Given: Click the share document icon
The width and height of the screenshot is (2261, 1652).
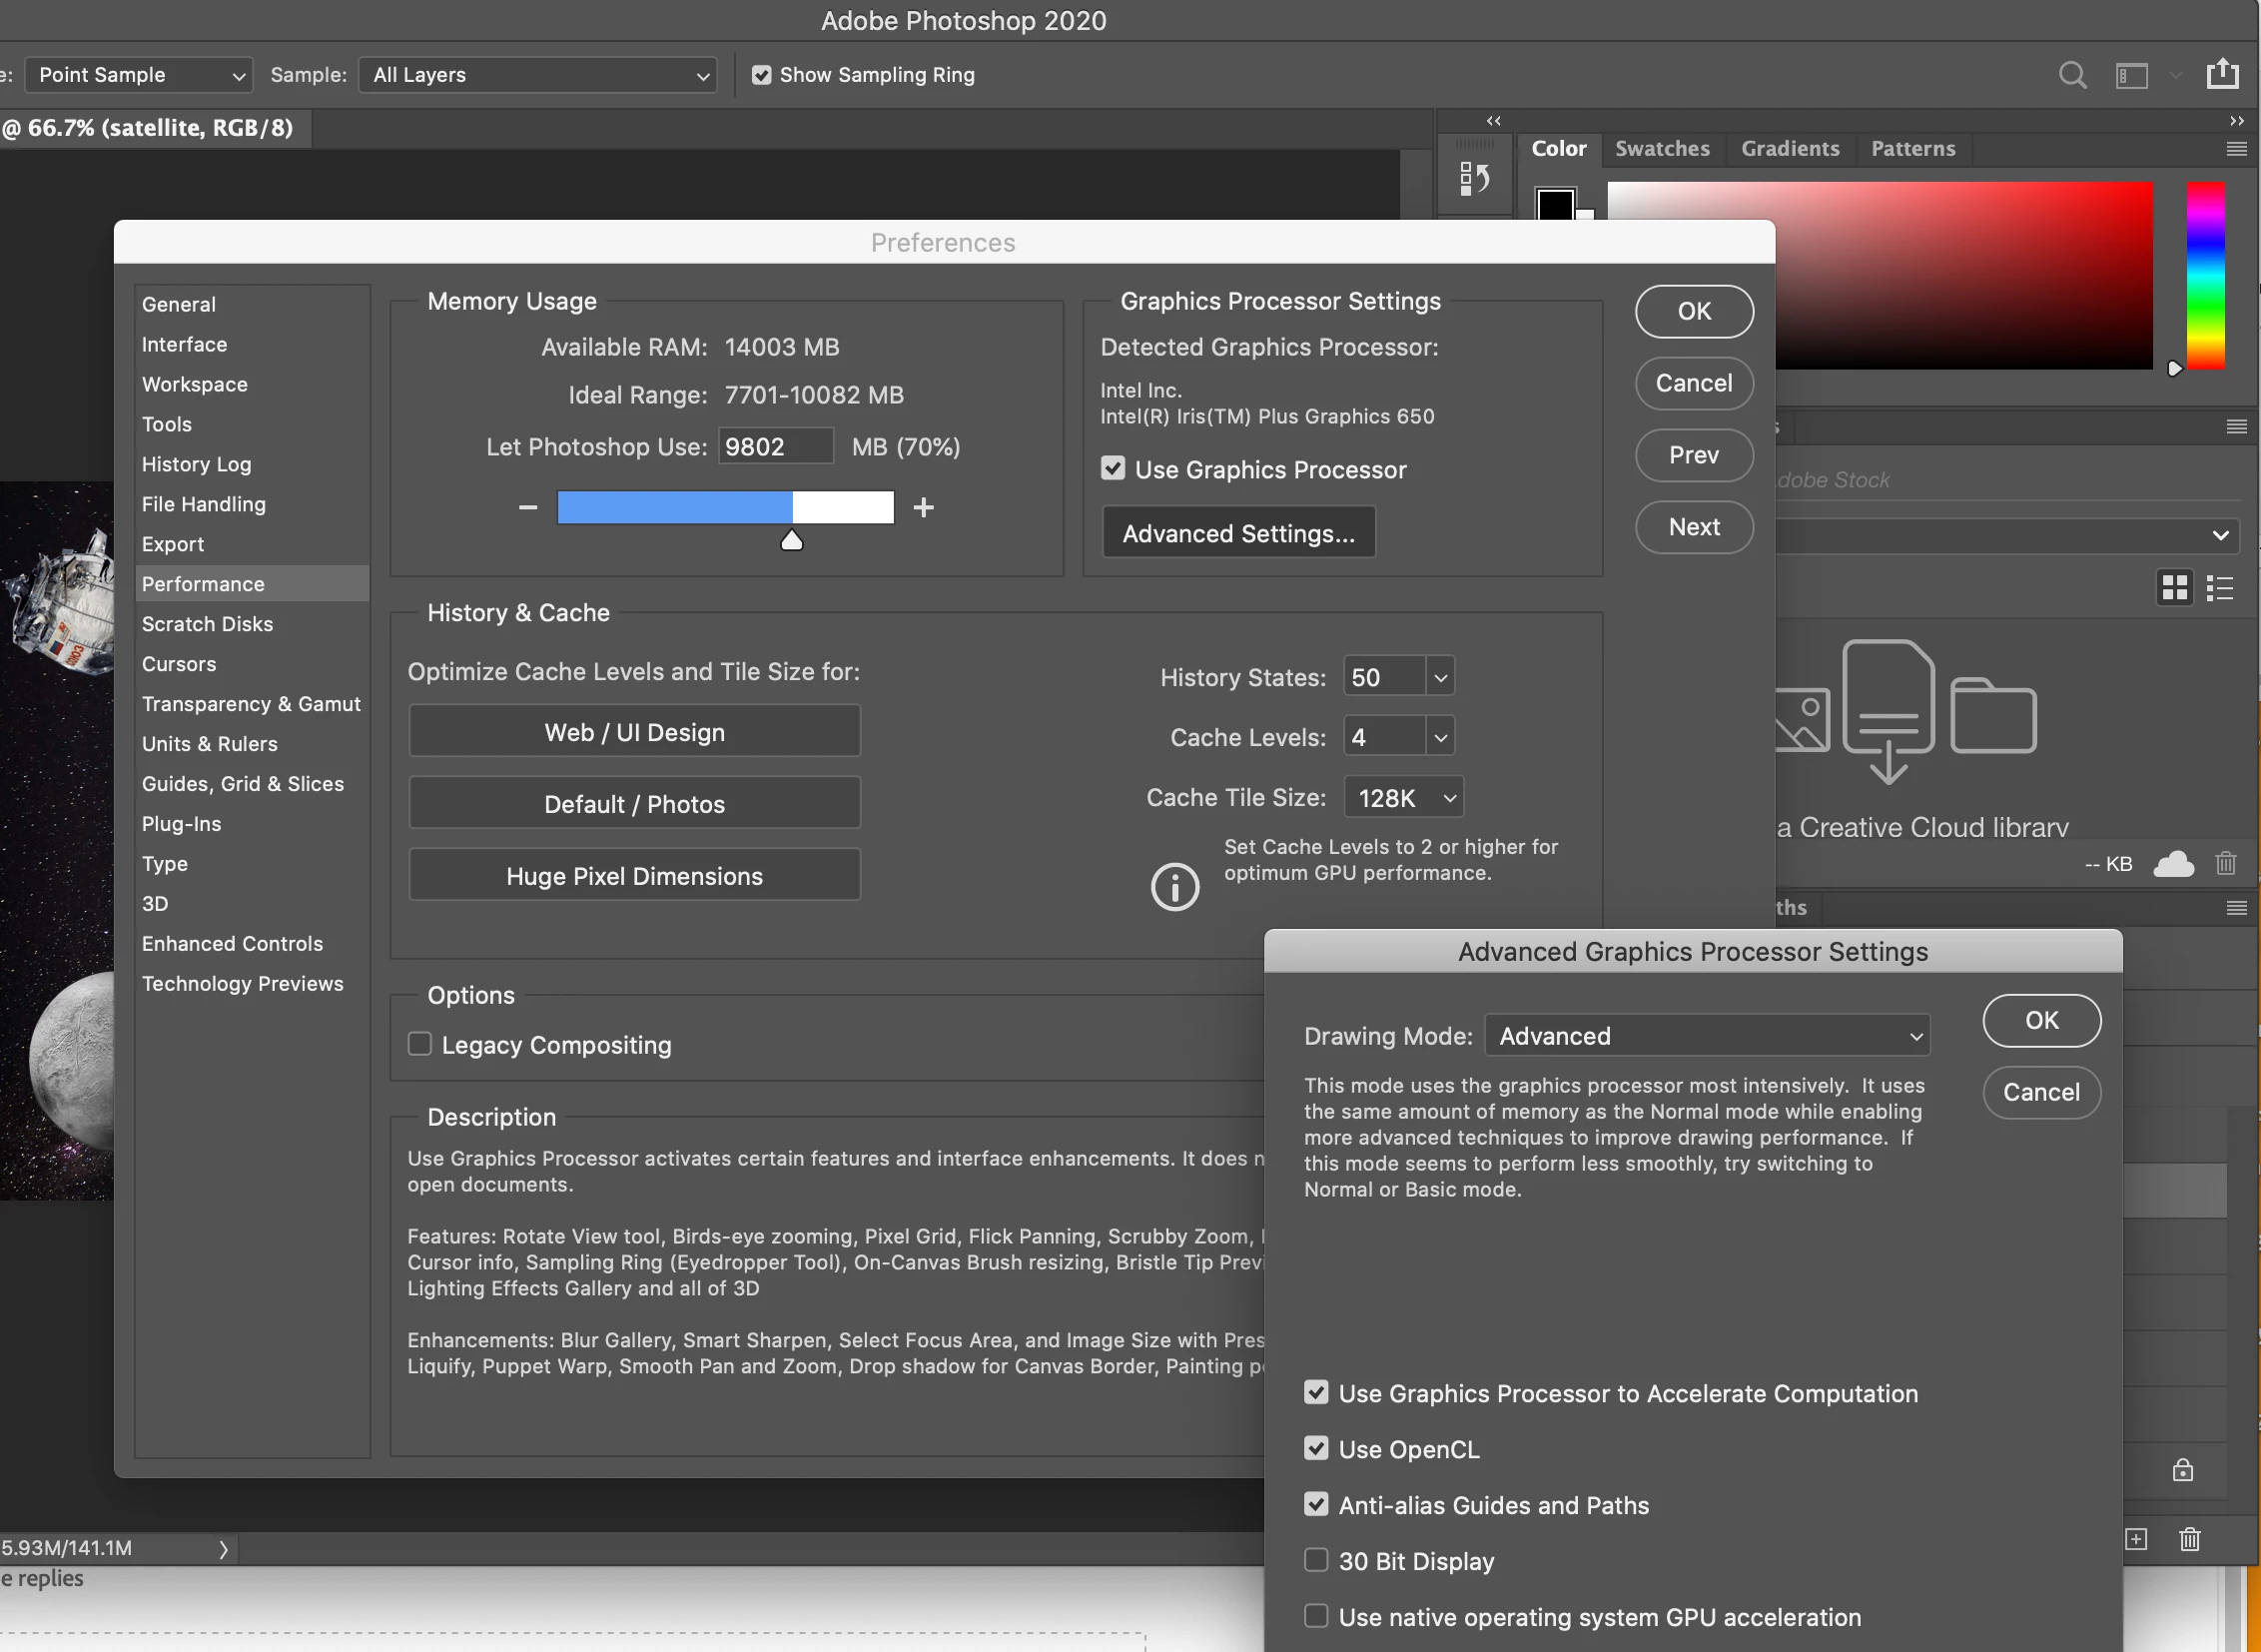Looking at the screenshot, I should (2222, 73).
